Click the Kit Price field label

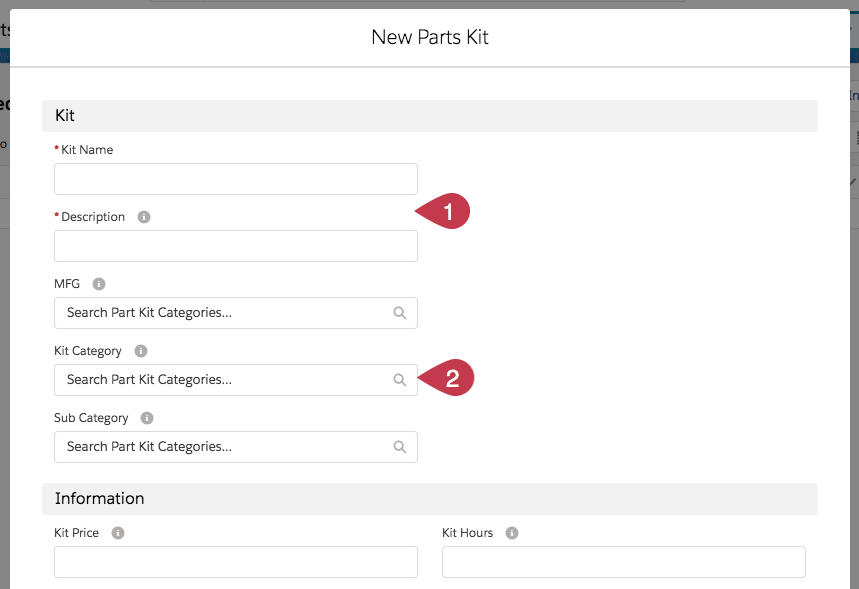click(76, 533)
